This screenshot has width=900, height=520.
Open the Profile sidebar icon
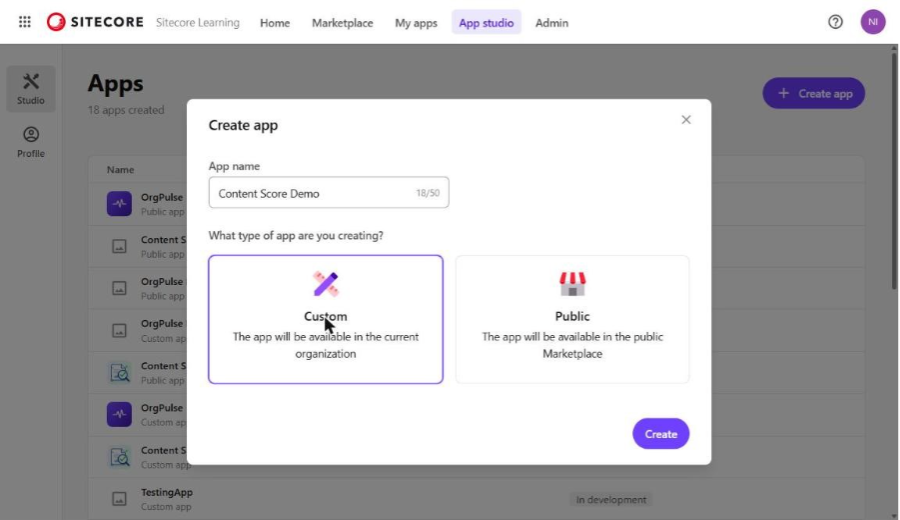point(31,142)
